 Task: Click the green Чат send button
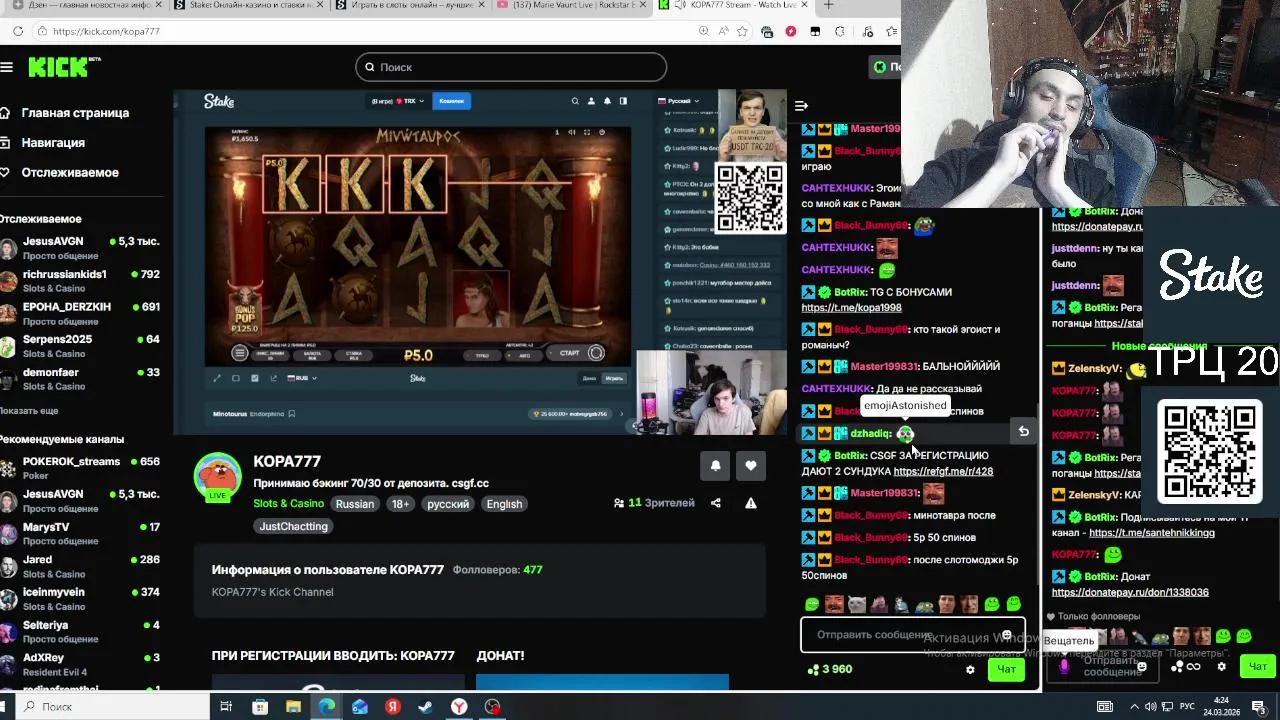[x=1006, y=669]
